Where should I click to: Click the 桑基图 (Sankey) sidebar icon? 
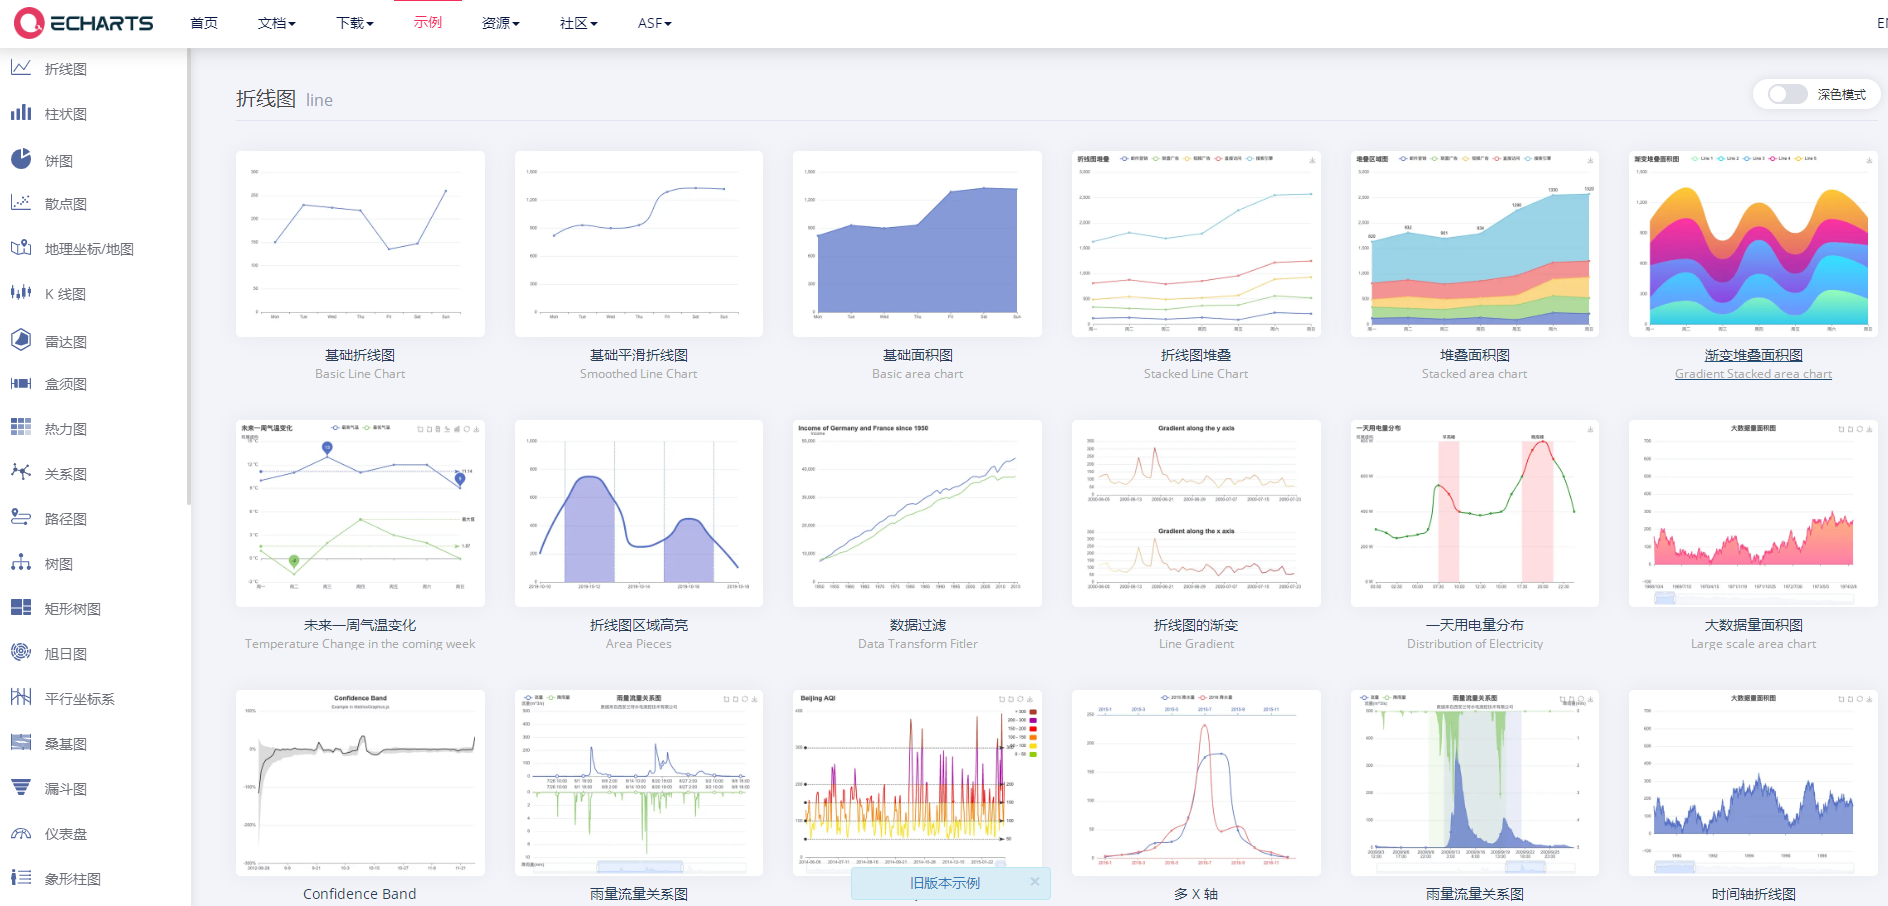pyautogui.click(x=21, y=743)
